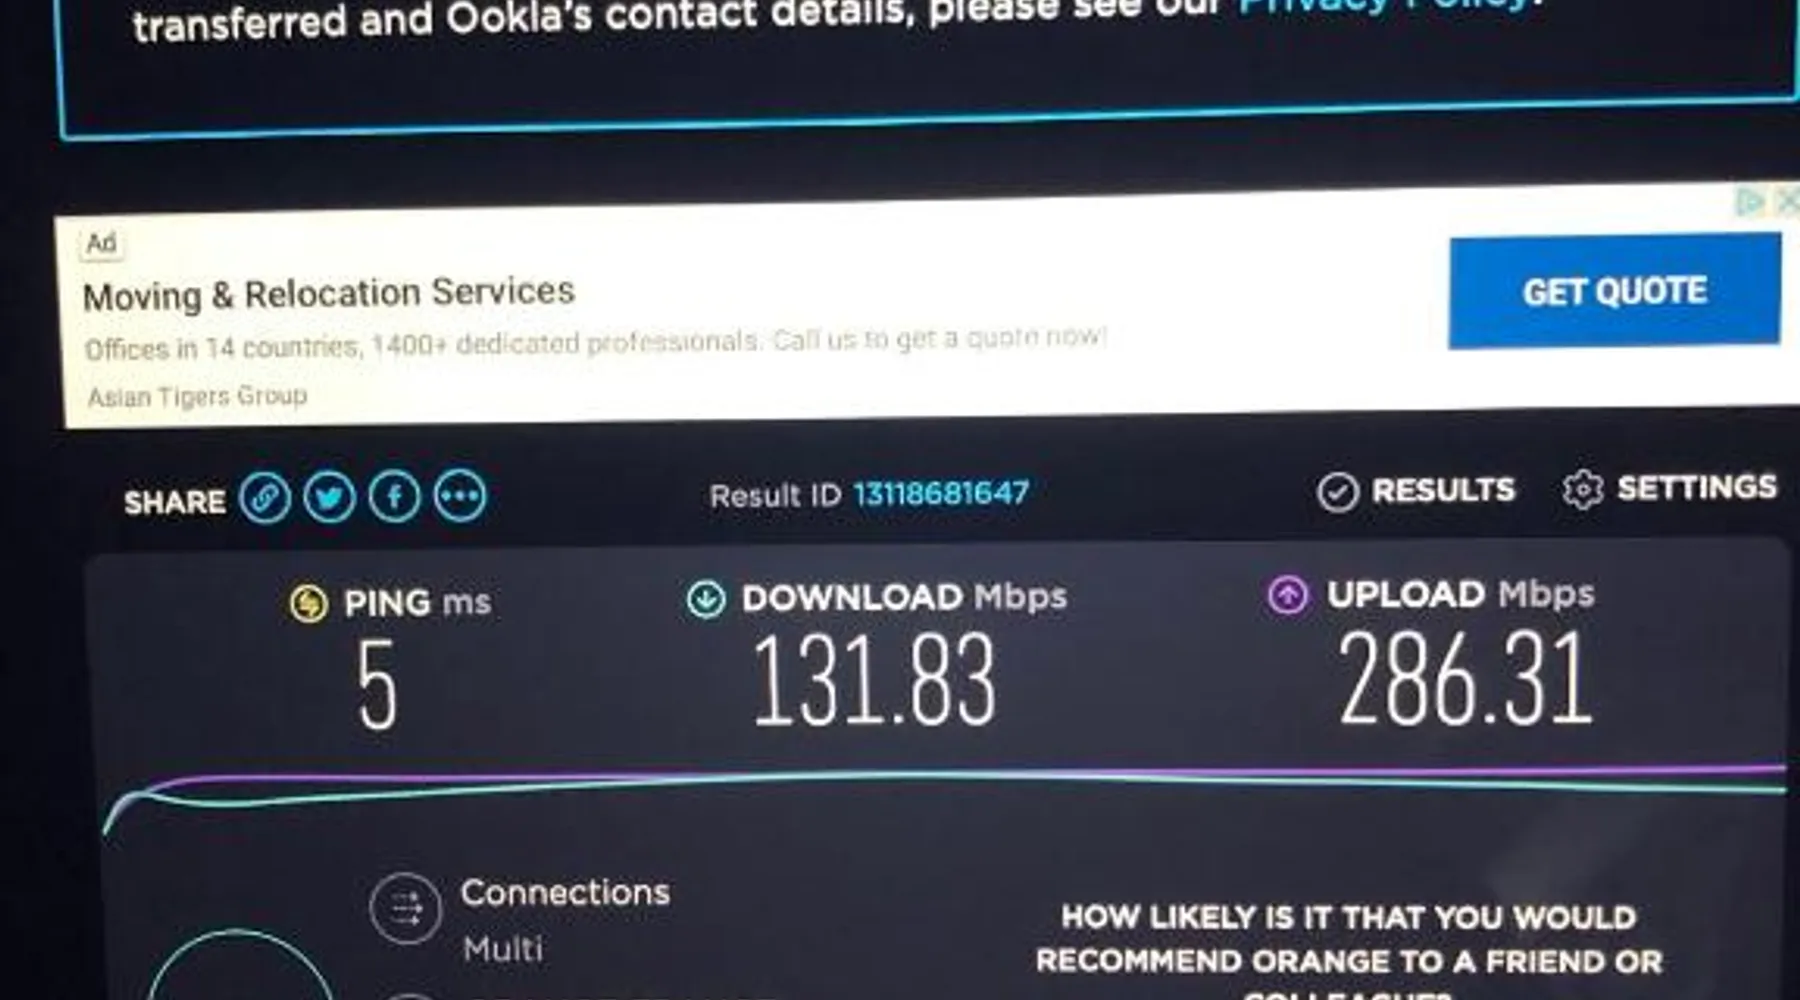This screenshot has height=1000, width=1800.
Task: Share result on Facebook
Action: point(395,496)
